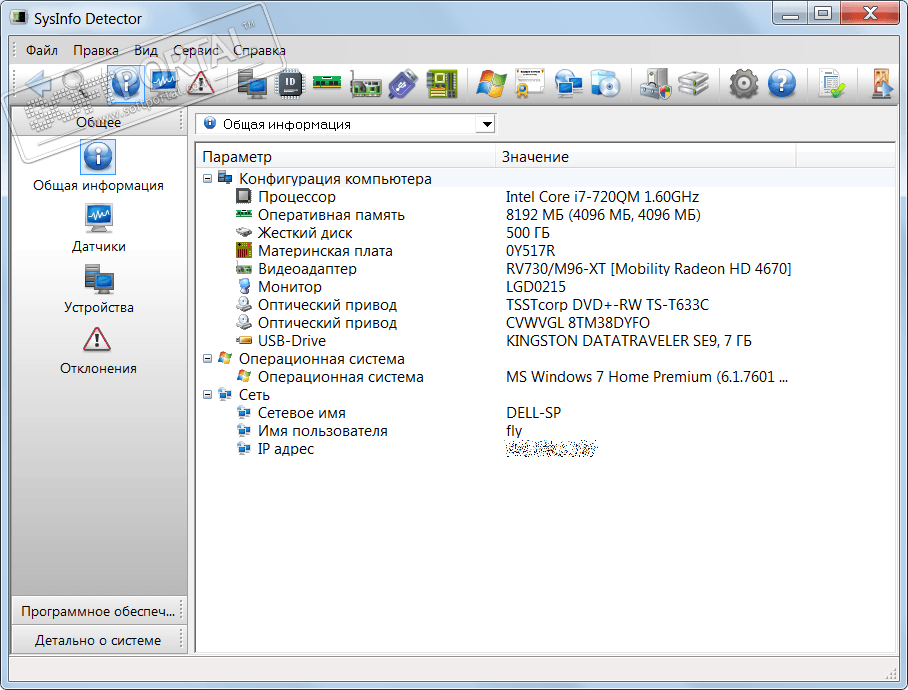
Task: Click the software disc toolbar icon
Action: 606,84
